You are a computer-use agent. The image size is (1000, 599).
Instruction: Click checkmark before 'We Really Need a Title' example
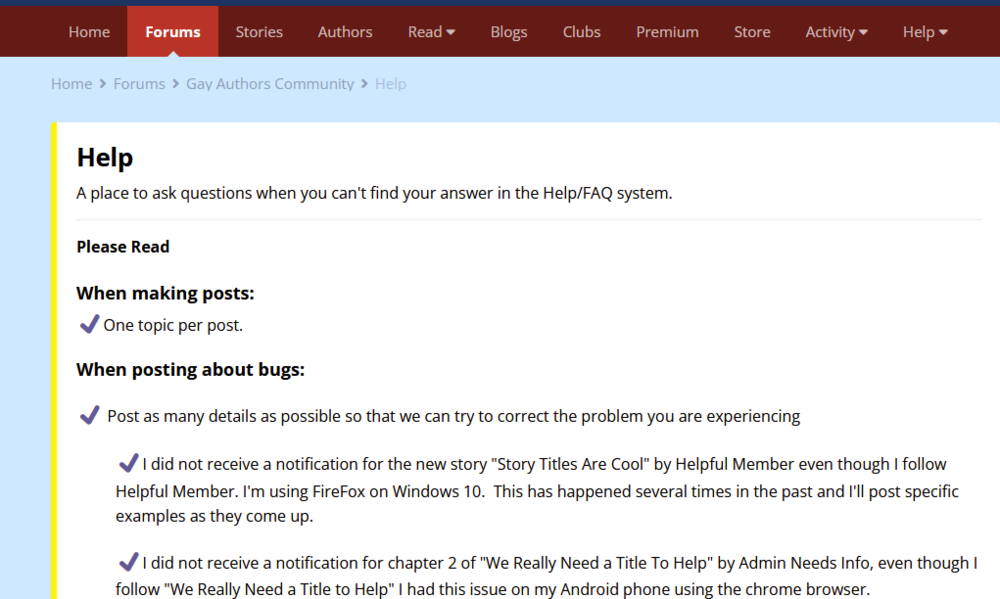point(128,561)
